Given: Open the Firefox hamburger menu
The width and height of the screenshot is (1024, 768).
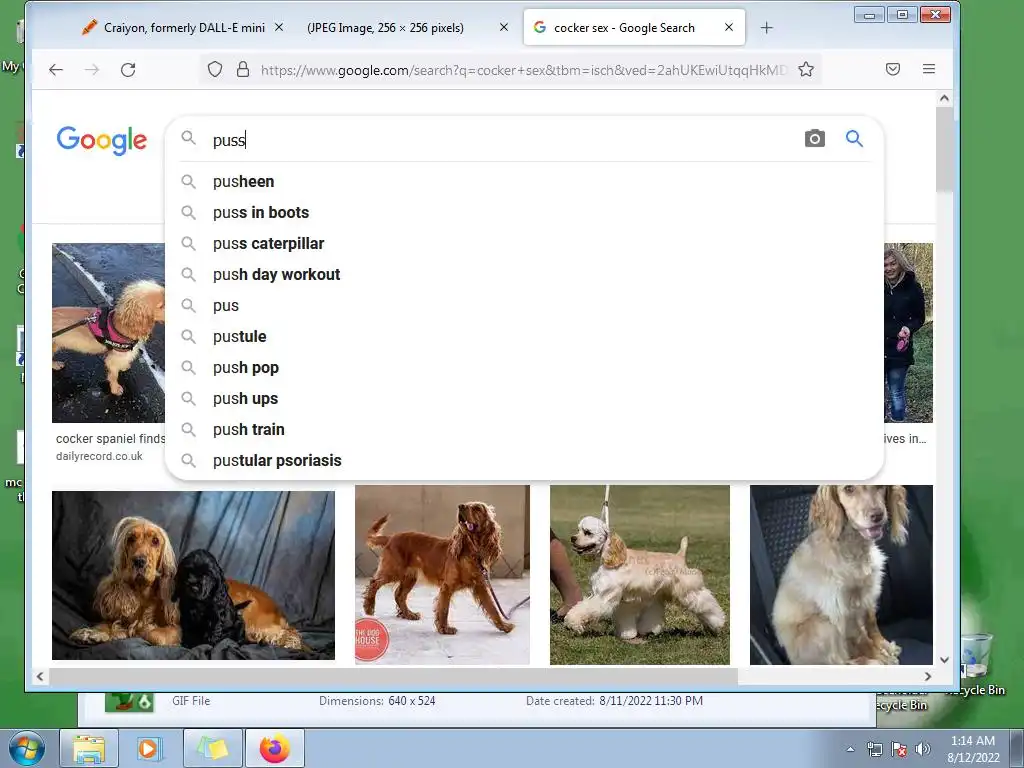Looking at the screenshot, I should click(x=929, y=69).
